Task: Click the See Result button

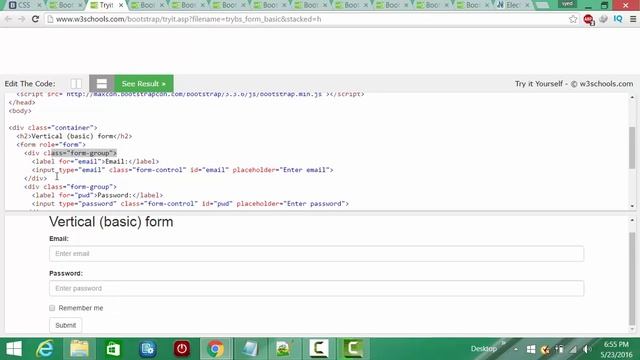Action: (x=144, y=84)
